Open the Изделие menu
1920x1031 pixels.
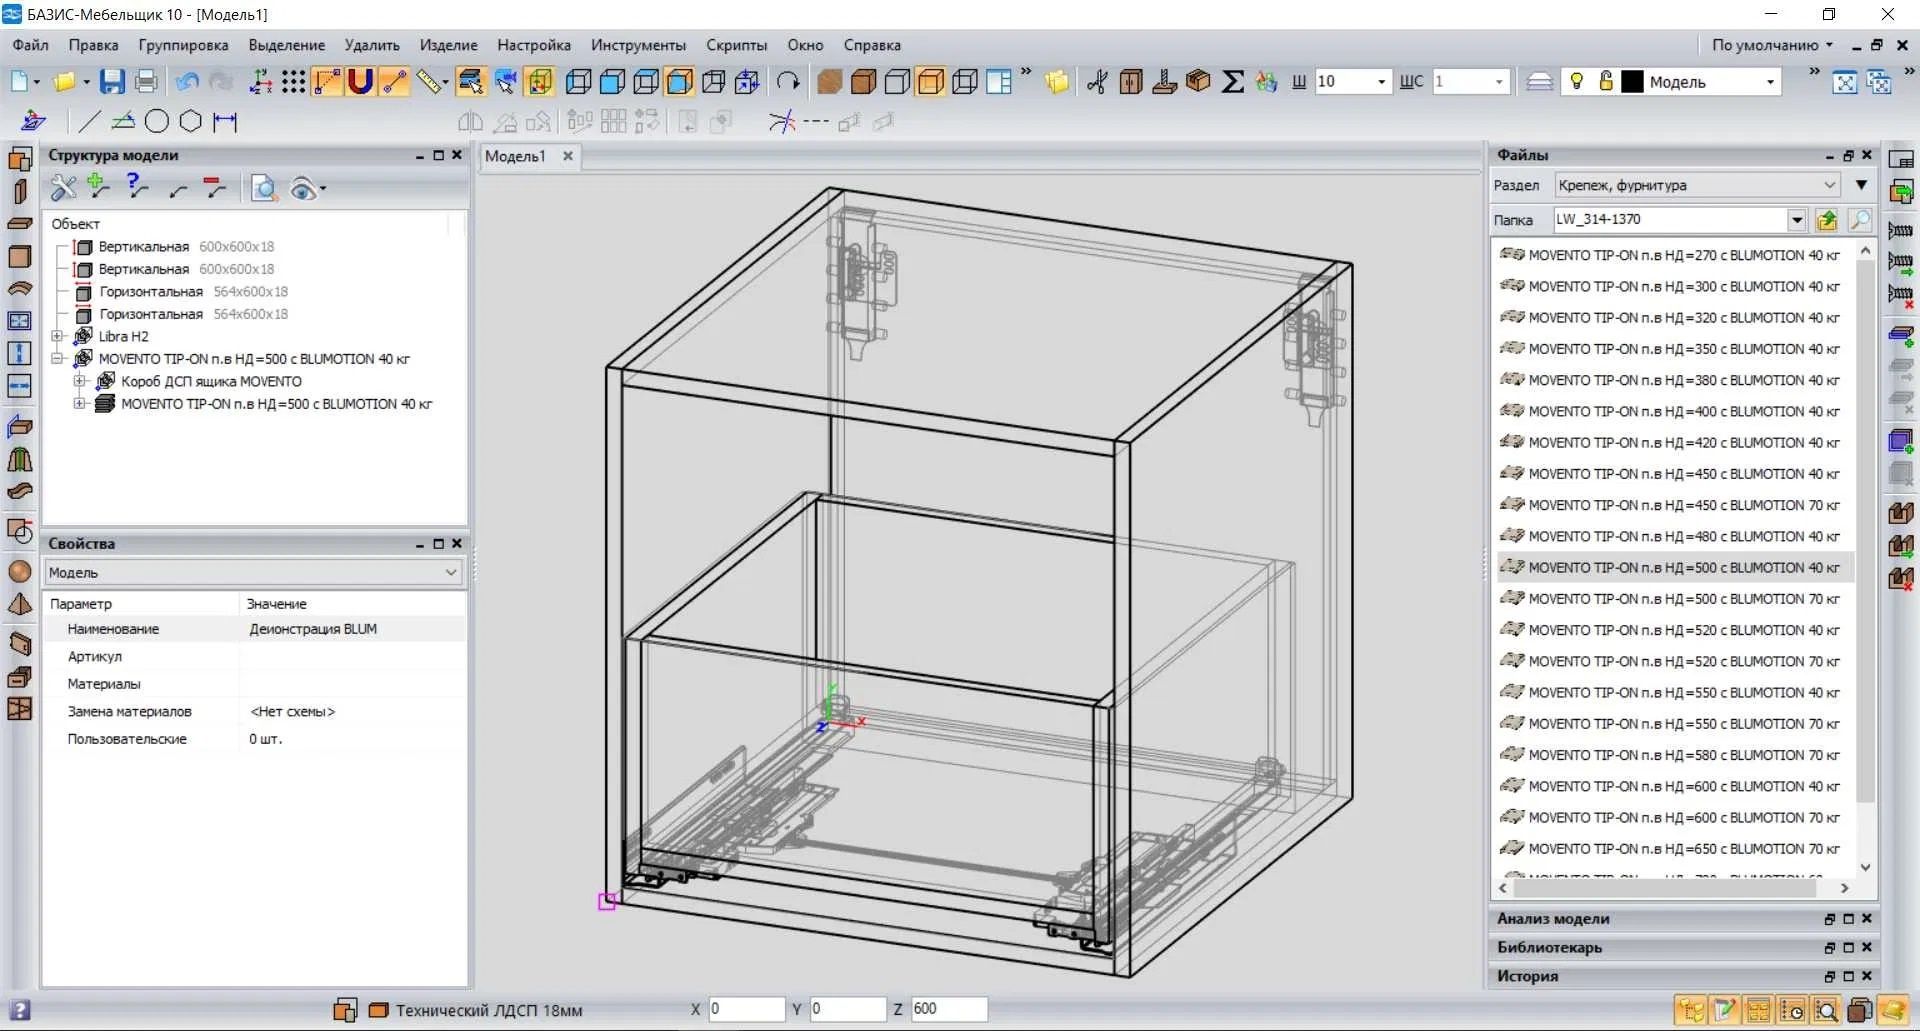click(x=448, y=45)
